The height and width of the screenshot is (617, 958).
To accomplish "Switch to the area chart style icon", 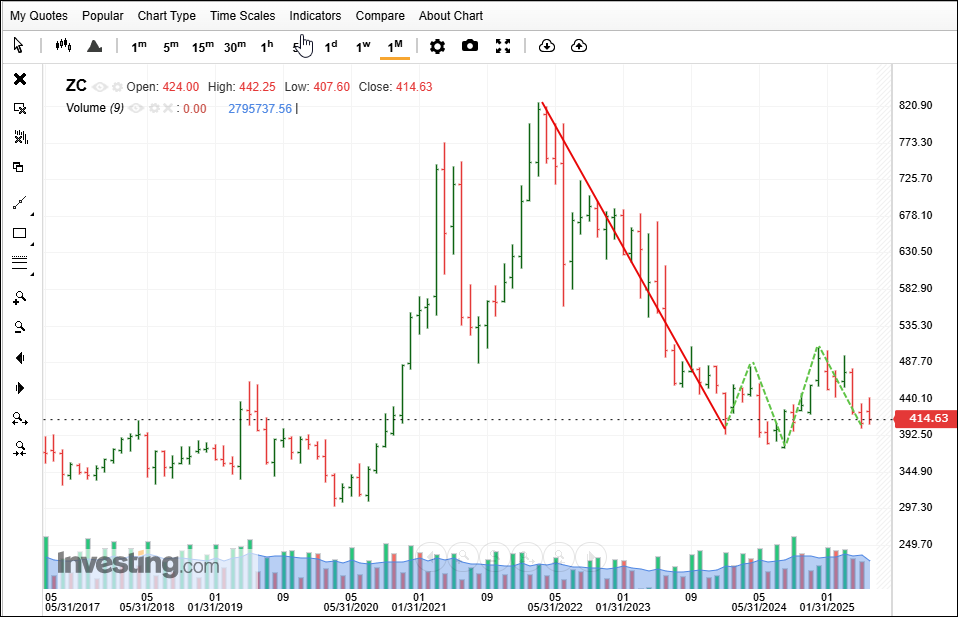I will [x=94, y=46].
